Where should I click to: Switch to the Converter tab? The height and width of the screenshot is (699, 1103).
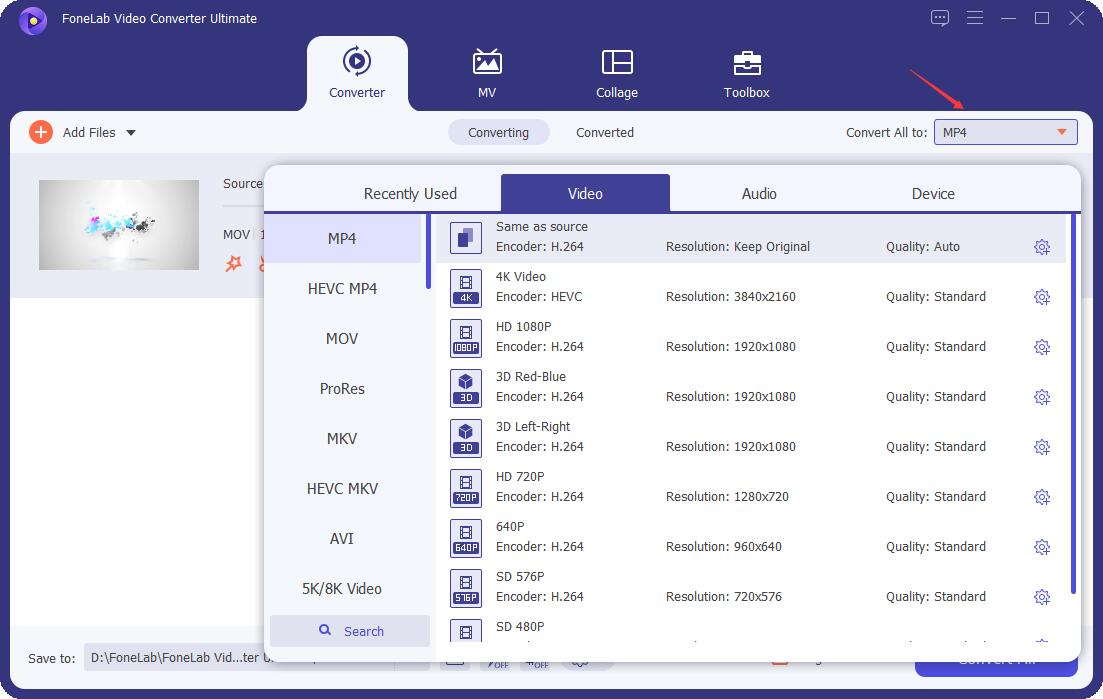tap(357, 73)
